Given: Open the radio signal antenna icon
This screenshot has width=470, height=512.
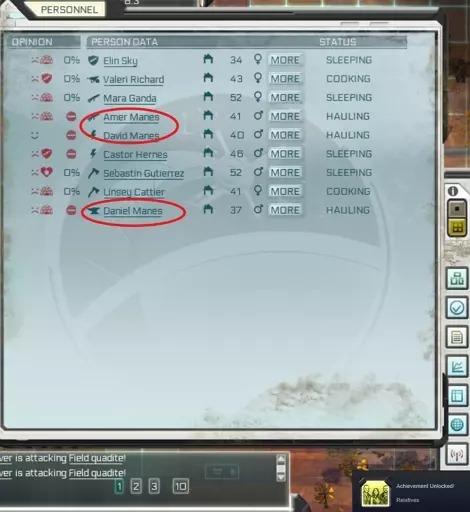Looking at the screenshot, I should pyautogui.click(x=457, y=454).
